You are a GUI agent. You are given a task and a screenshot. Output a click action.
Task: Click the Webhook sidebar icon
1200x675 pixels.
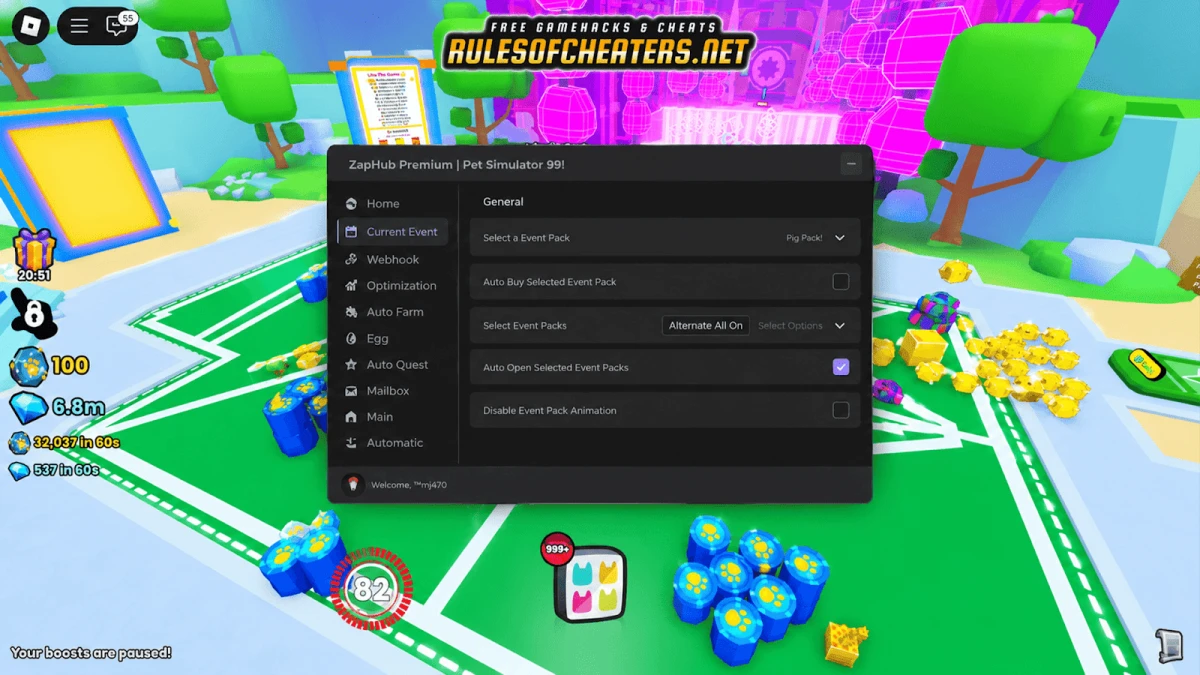(x=351, y=259)
